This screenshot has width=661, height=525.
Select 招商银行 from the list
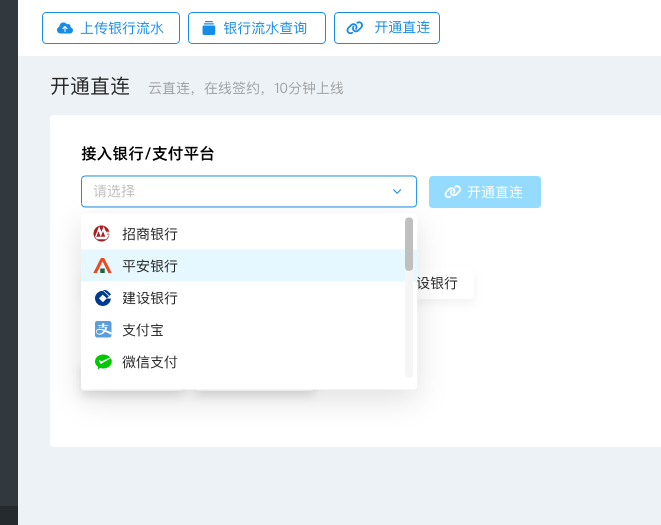pos(243,234)
